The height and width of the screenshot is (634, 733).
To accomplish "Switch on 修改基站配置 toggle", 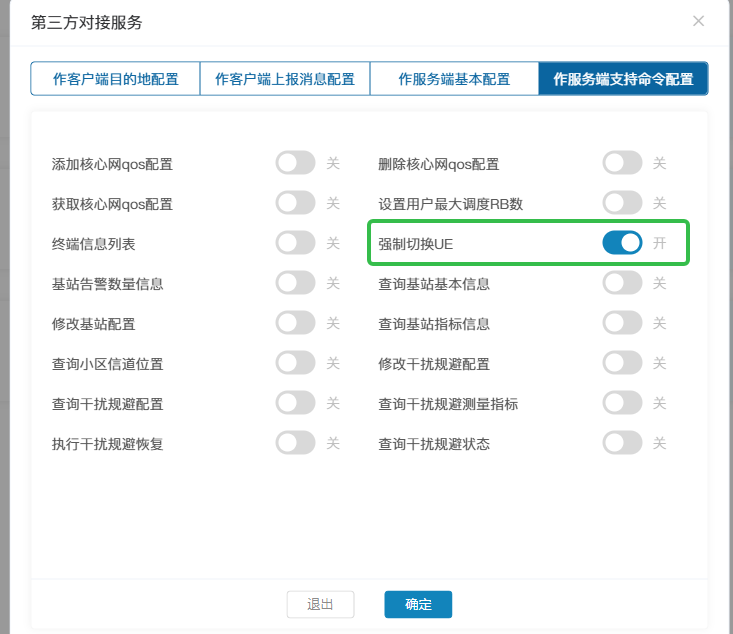I will coord(295,323).
